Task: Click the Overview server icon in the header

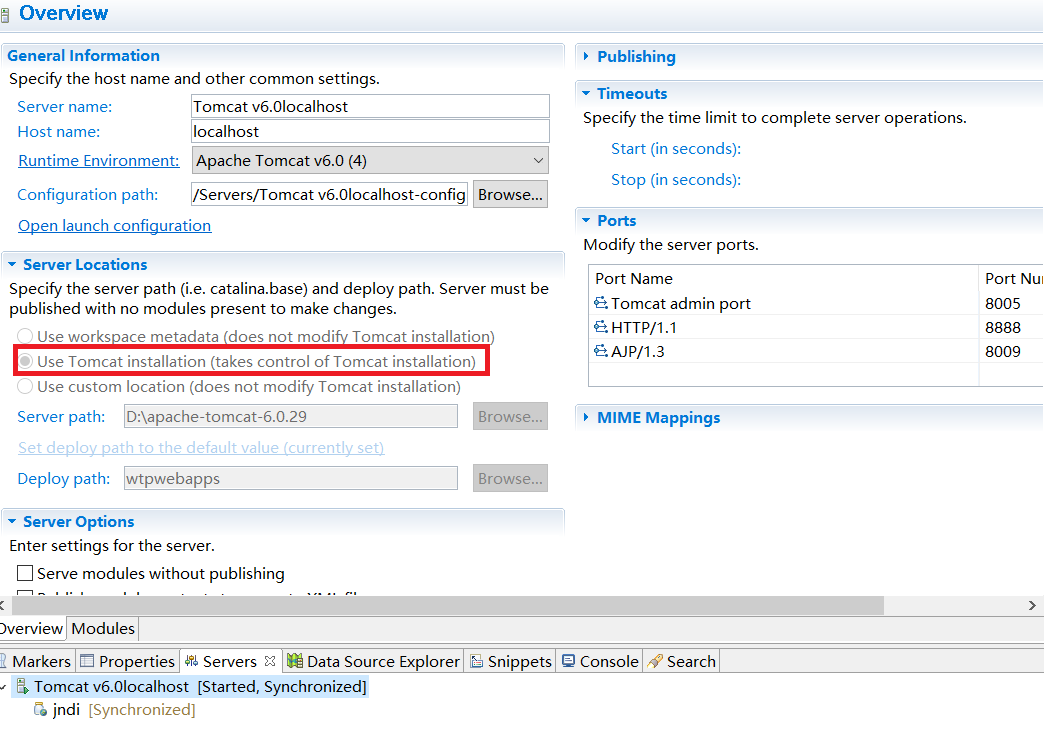Action: click(5, 15)
